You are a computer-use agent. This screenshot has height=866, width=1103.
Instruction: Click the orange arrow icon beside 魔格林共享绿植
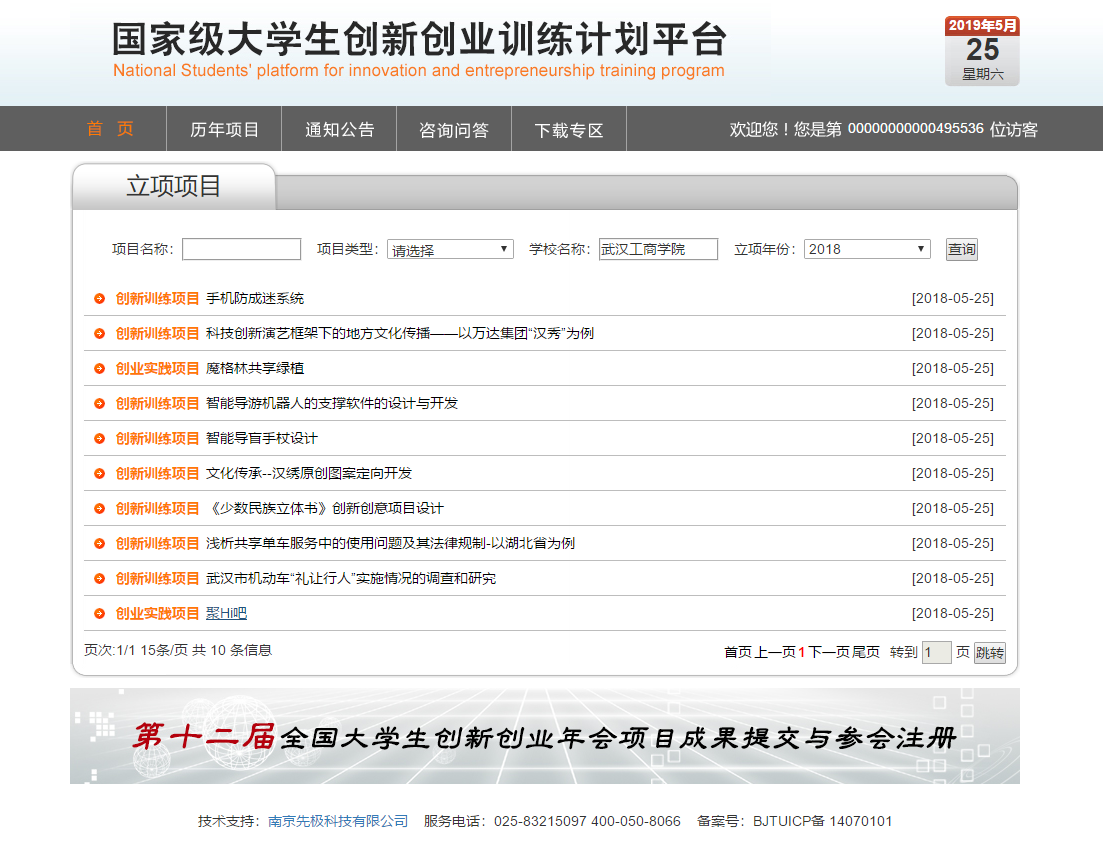coord(99,369)
